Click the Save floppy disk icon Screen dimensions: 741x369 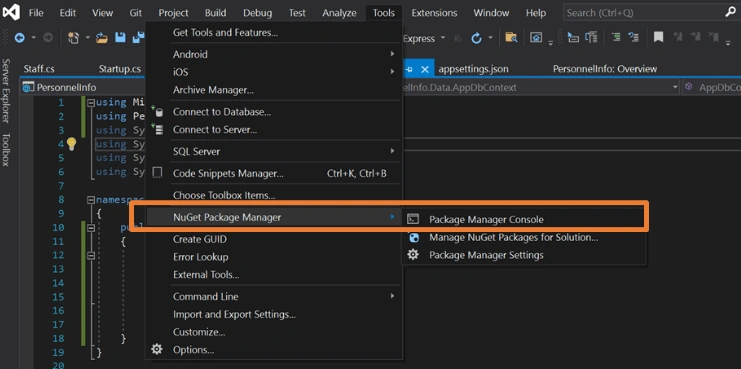tap(120, 38)
